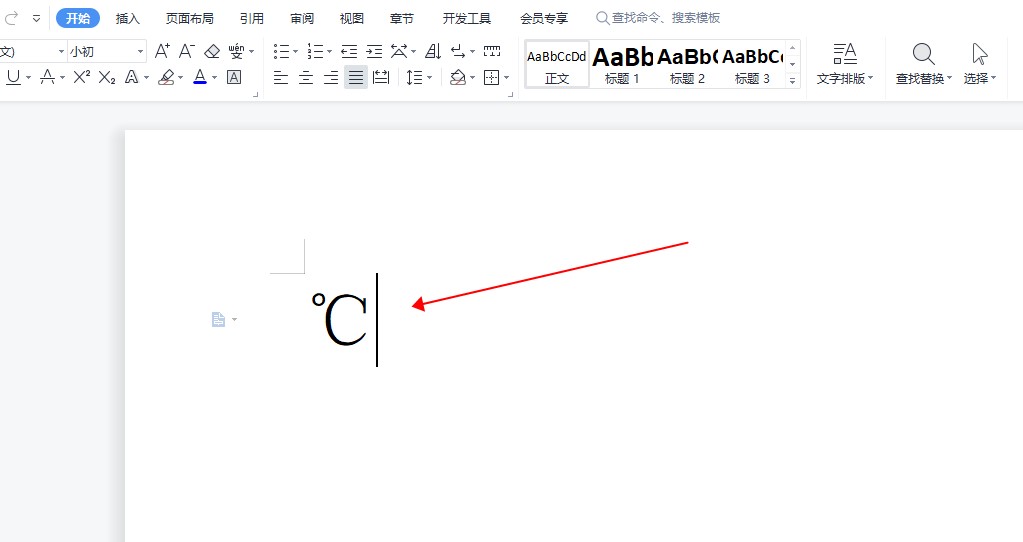Center align the paragraph
1023x542 pixels.
point(306,77)
